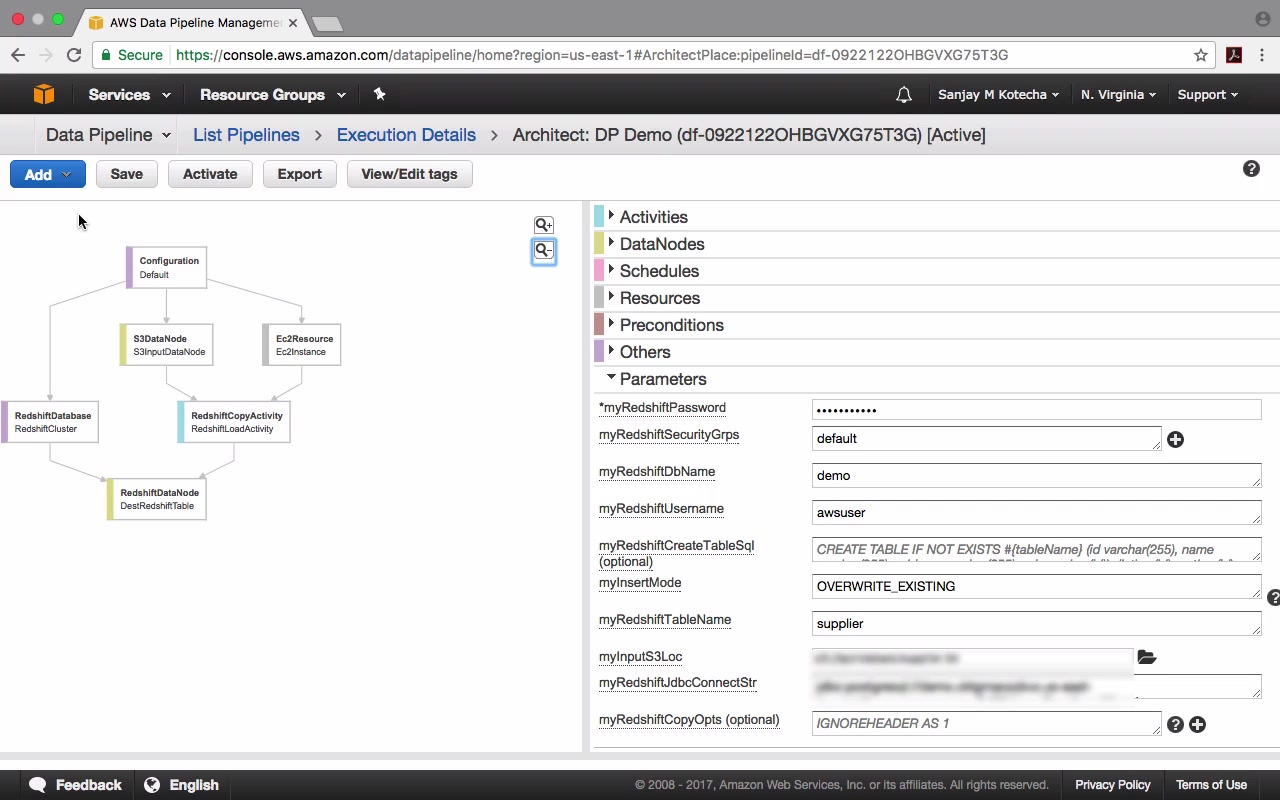Open the Resource Groups menu
The width and height of the screenshot is (1280, 800).
[x=273, y=95]
